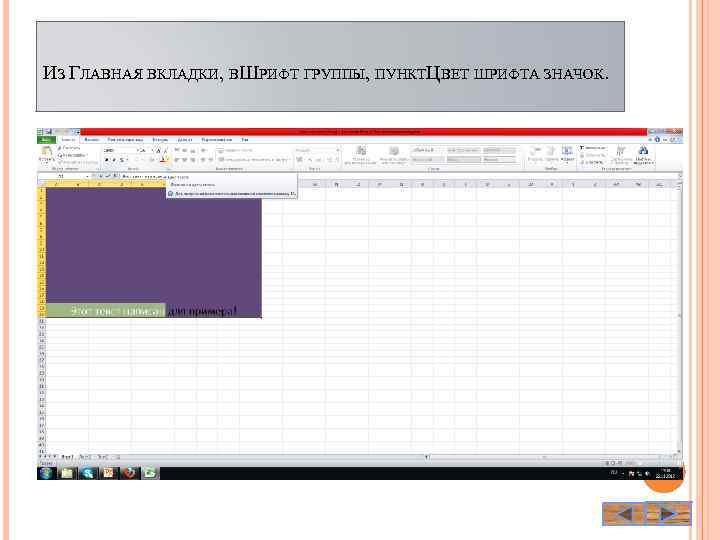Open Firefox from the taskbar
This screenshot has height=540, width=720.
pyautogui.click(x=129, y=473)
